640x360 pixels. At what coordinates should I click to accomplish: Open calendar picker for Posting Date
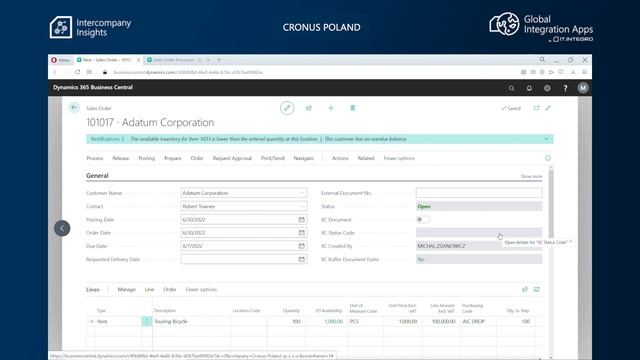(x=301, y=220)
